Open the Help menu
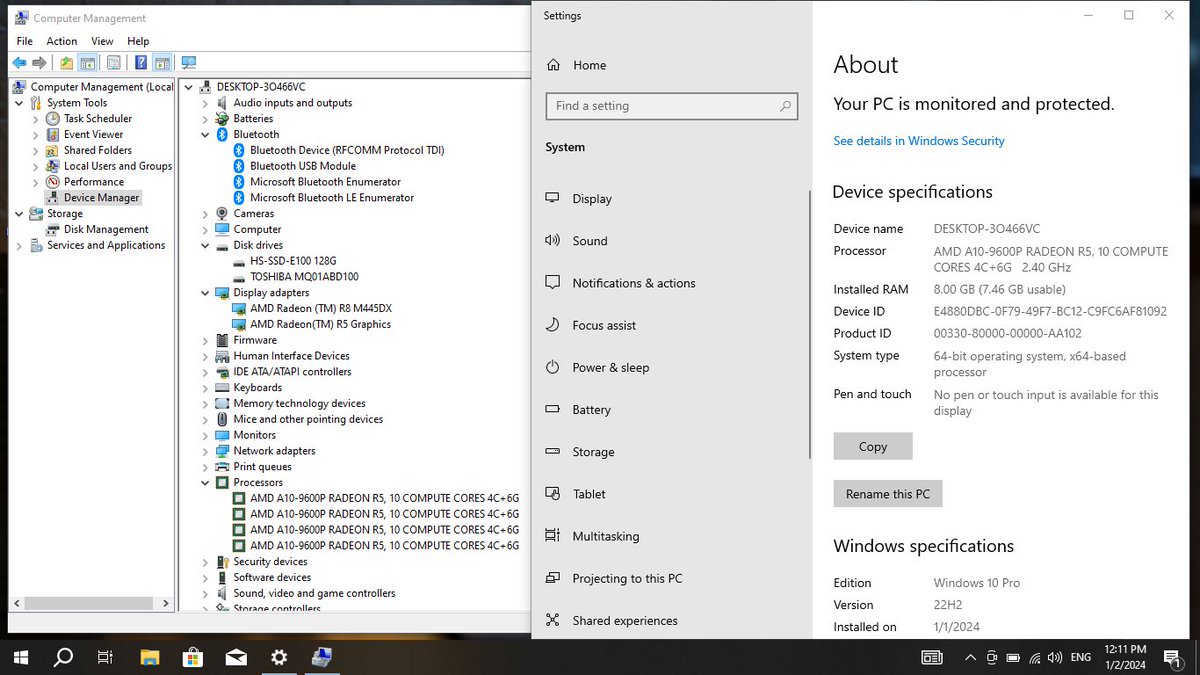 point(138,41)
